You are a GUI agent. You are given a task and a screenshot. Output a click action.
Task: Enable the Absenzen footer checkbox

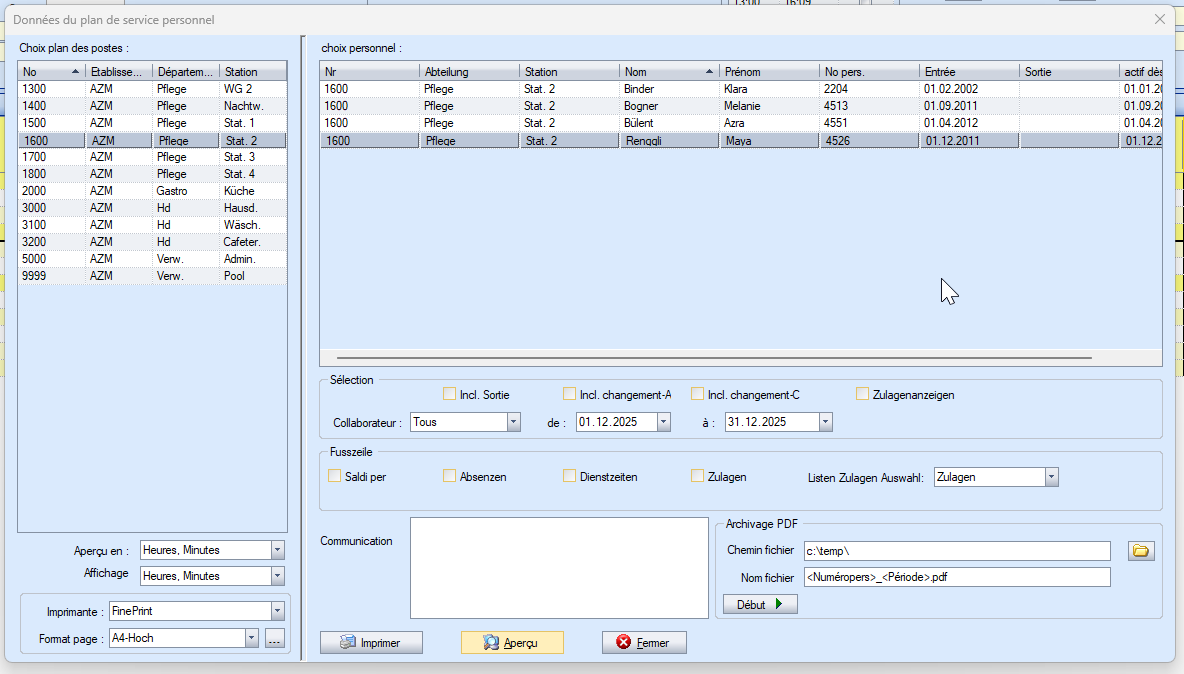(450, 476)
